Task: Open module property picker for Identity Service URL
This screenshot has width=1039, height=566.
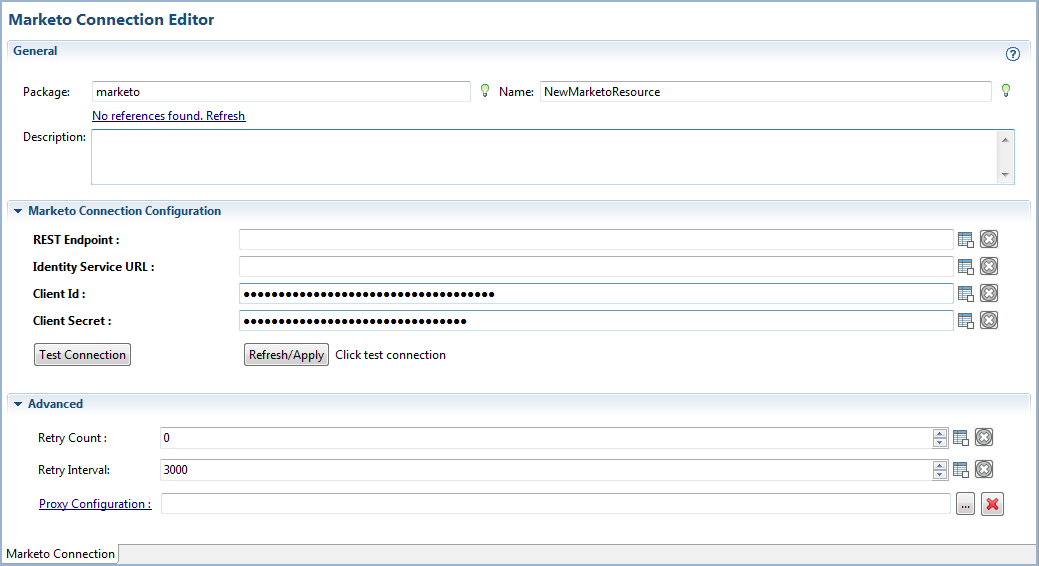Action: point(965,266)
